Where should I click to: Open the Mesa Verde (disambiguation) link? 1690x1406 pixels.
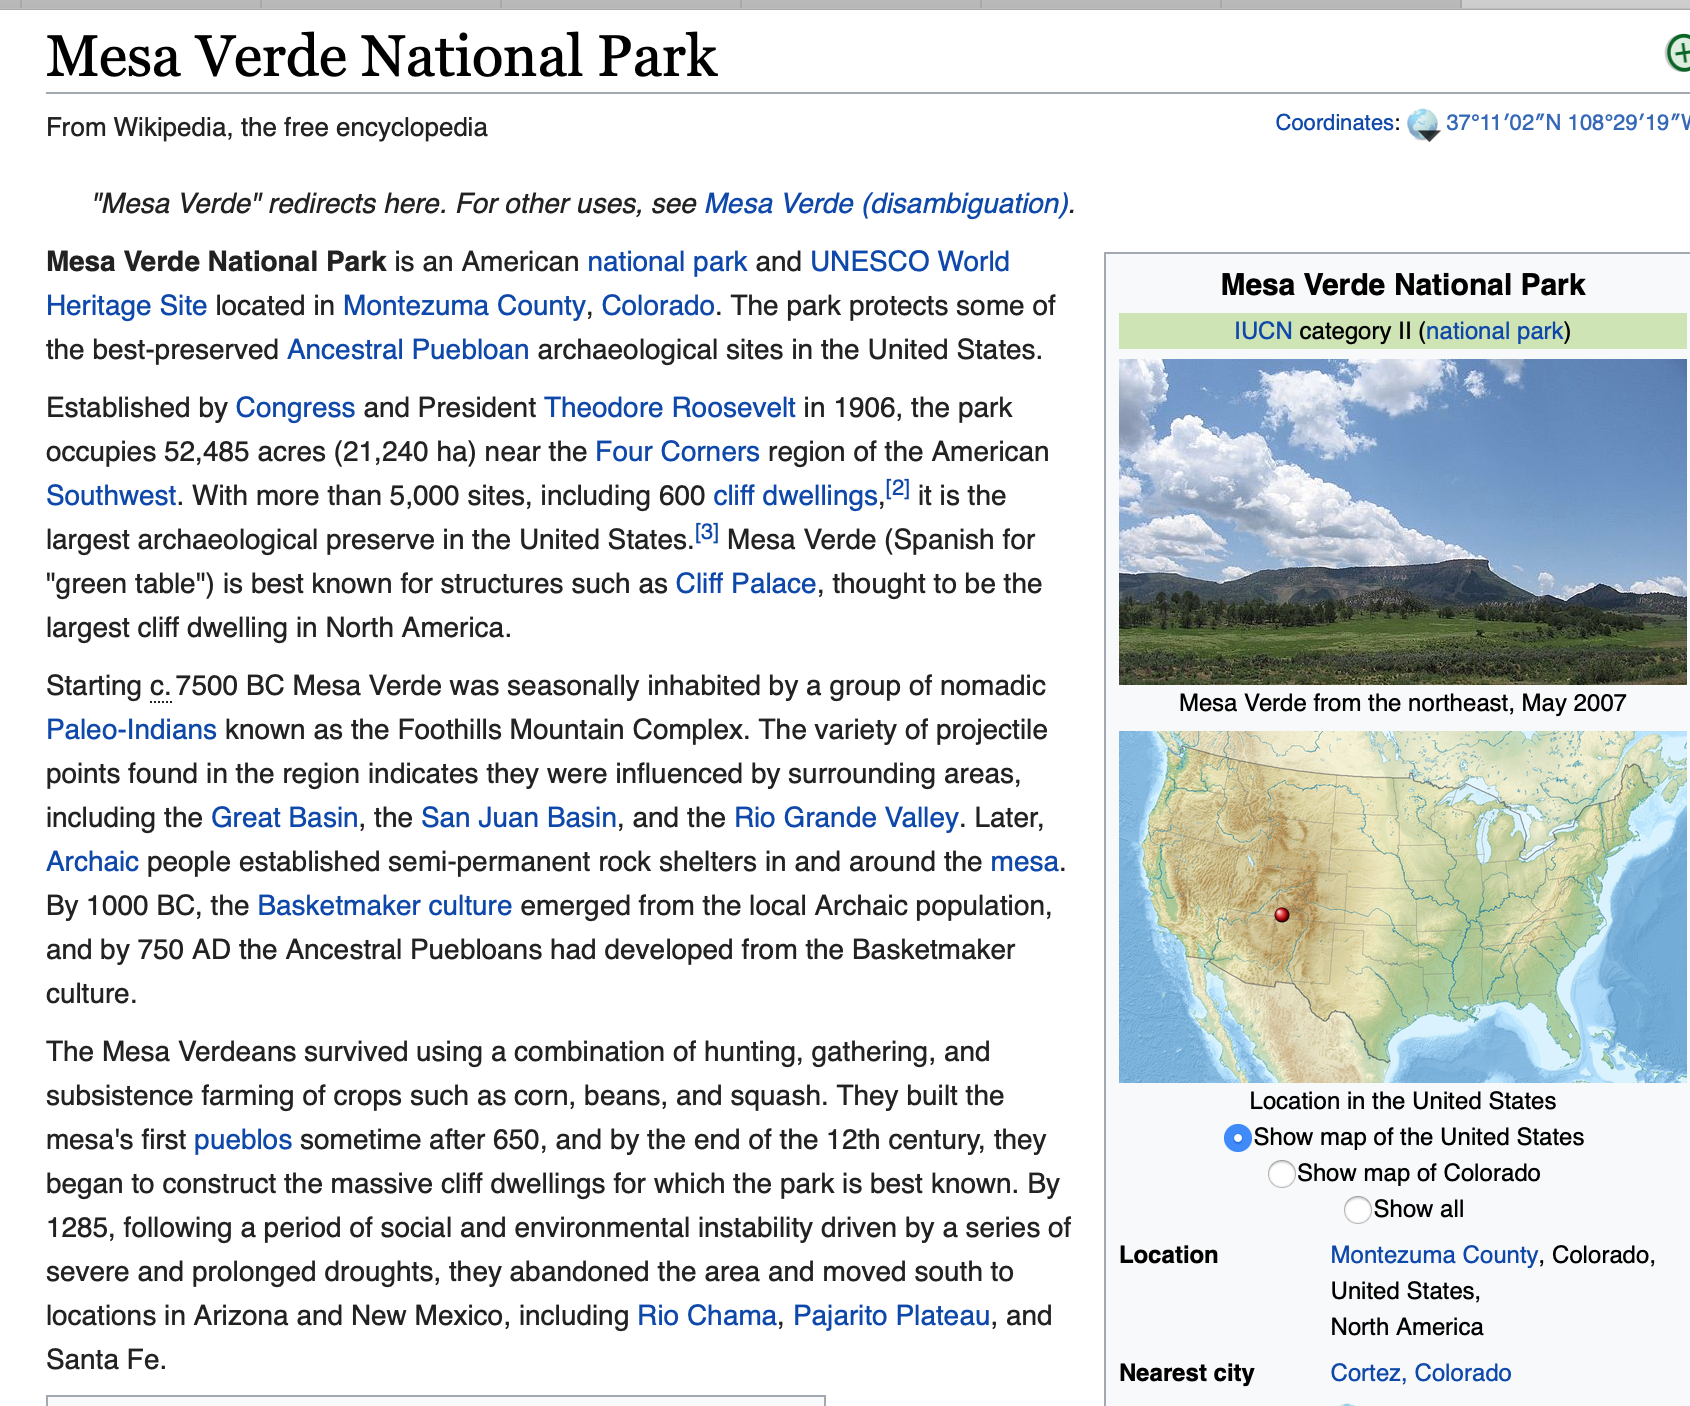887,204
